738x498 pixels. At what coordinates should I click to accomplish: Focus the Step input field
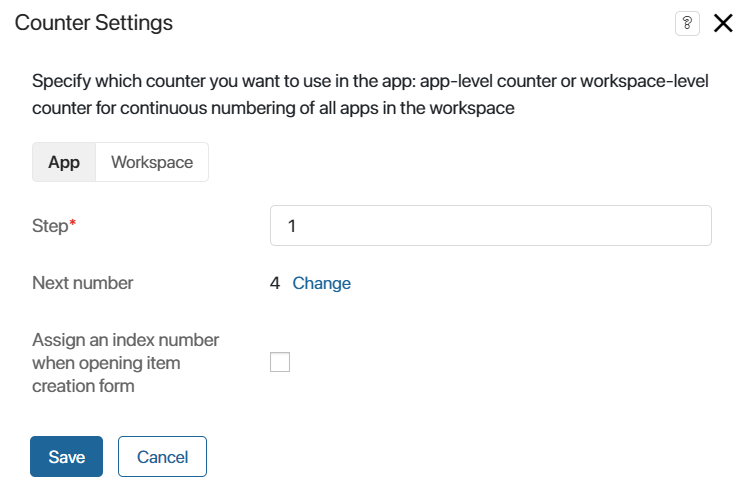(x=490, y=225)
